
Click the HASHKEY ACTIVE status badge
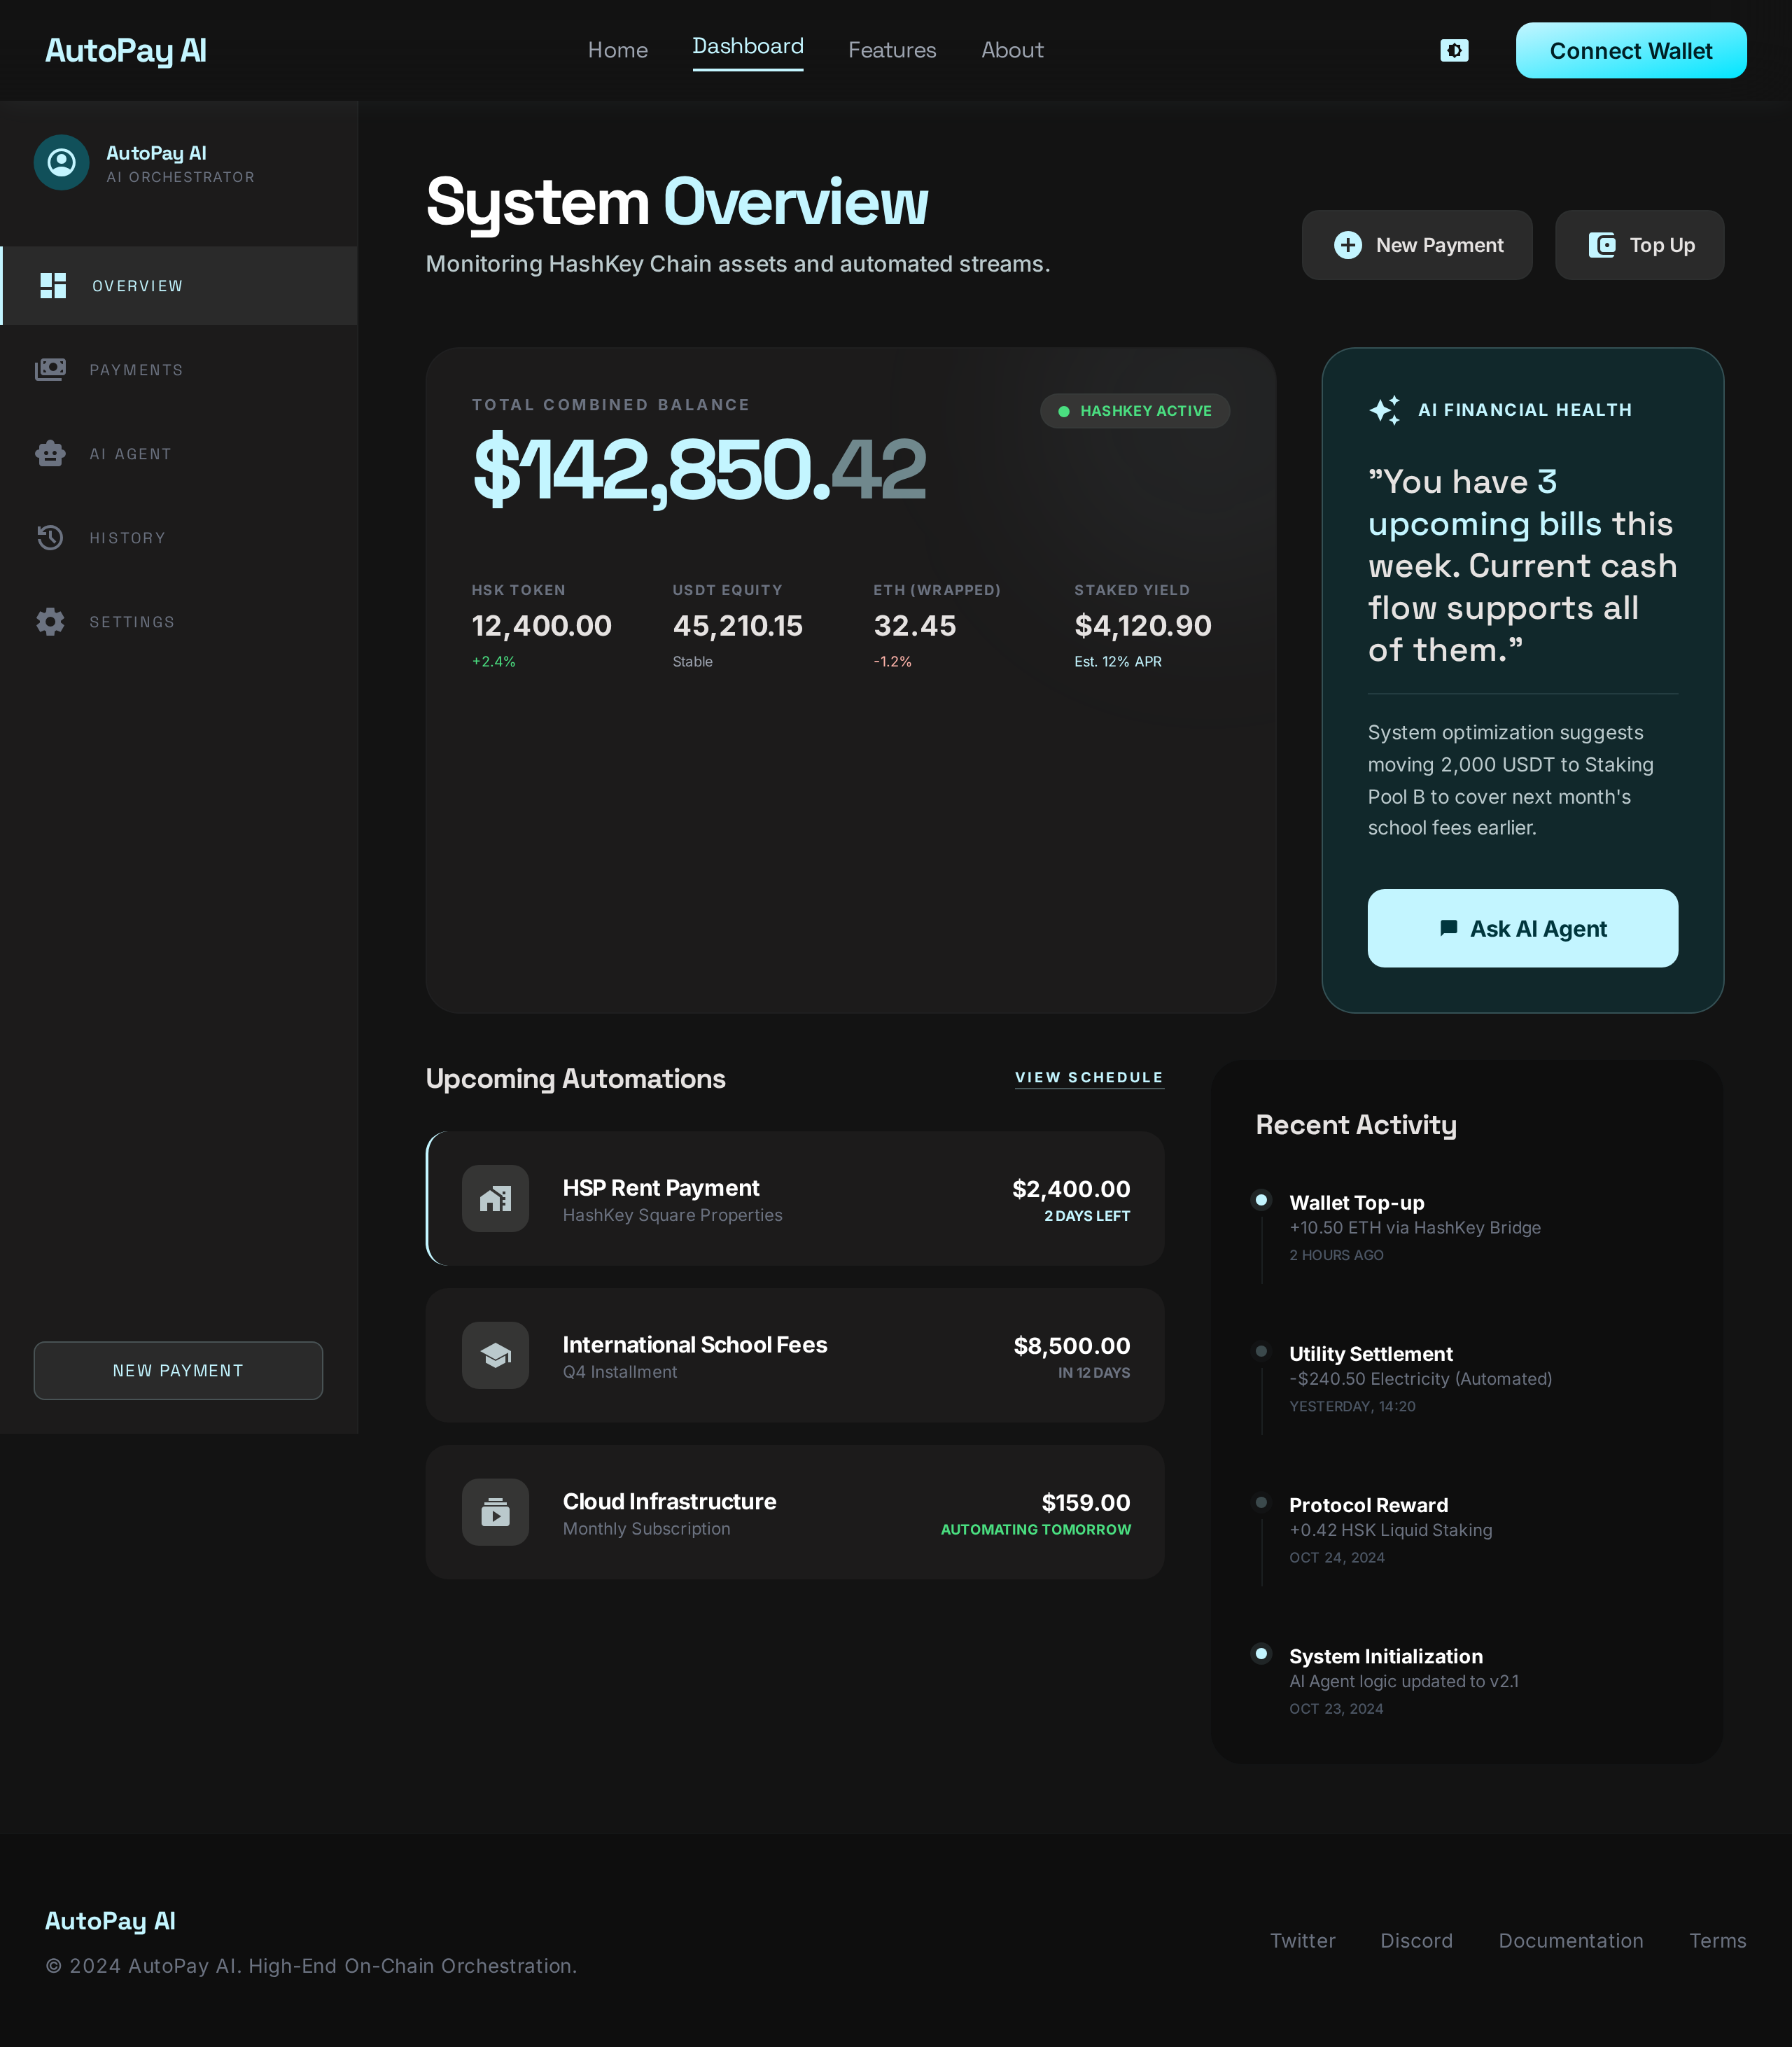[x=1135, y=411]
